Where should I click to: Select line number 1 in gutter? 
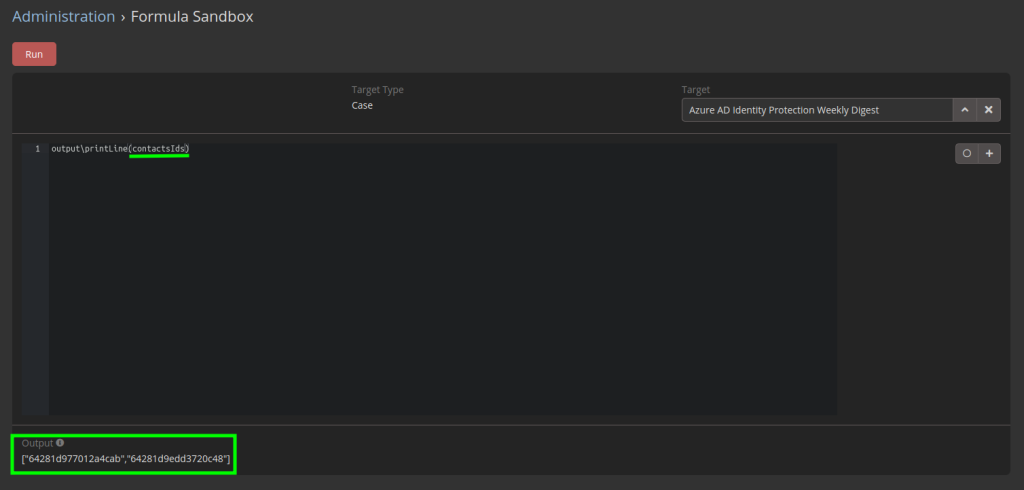(37, 149)
